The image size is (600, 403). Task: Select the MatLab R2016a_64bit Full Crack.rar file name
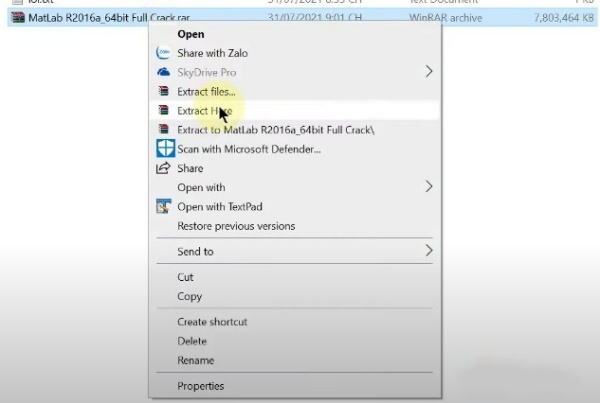pyautogui.click(x=109, y=18)
